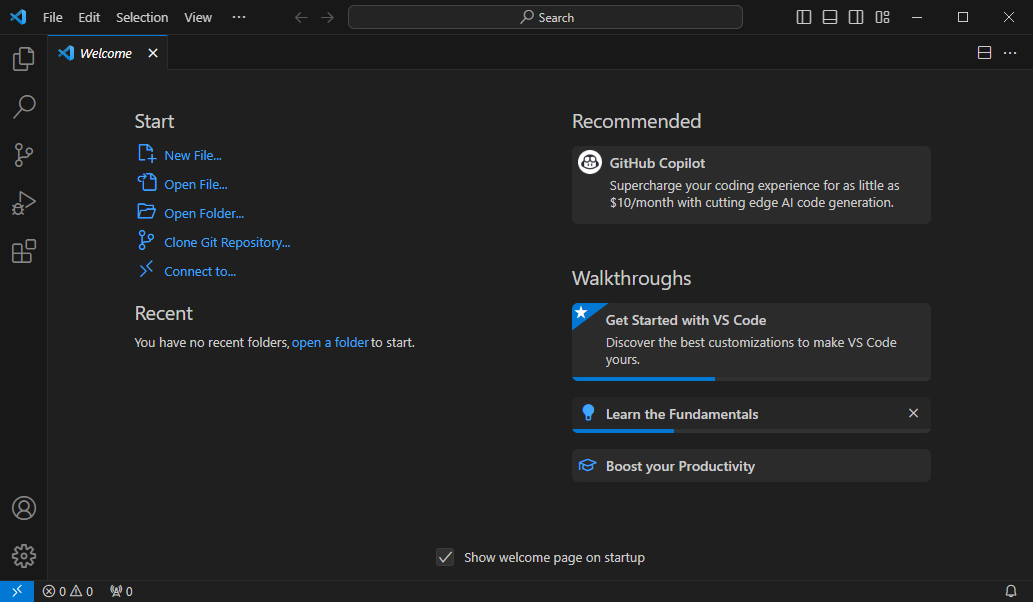The height and width of the screenshot is (602, 1033).
Task: Open the Explorer view in activity bar
Action: click(23, 60)
